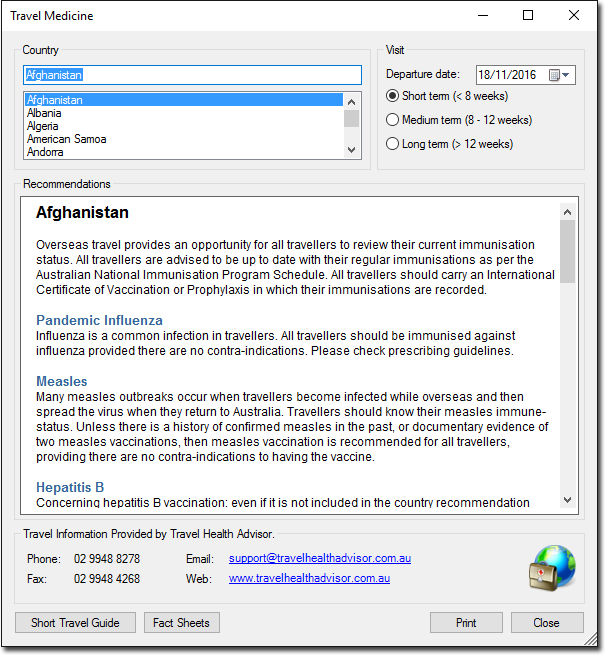605x655 pixels.
Task: Click the recommendations scroll down arrow
Action: coord(567,500)
